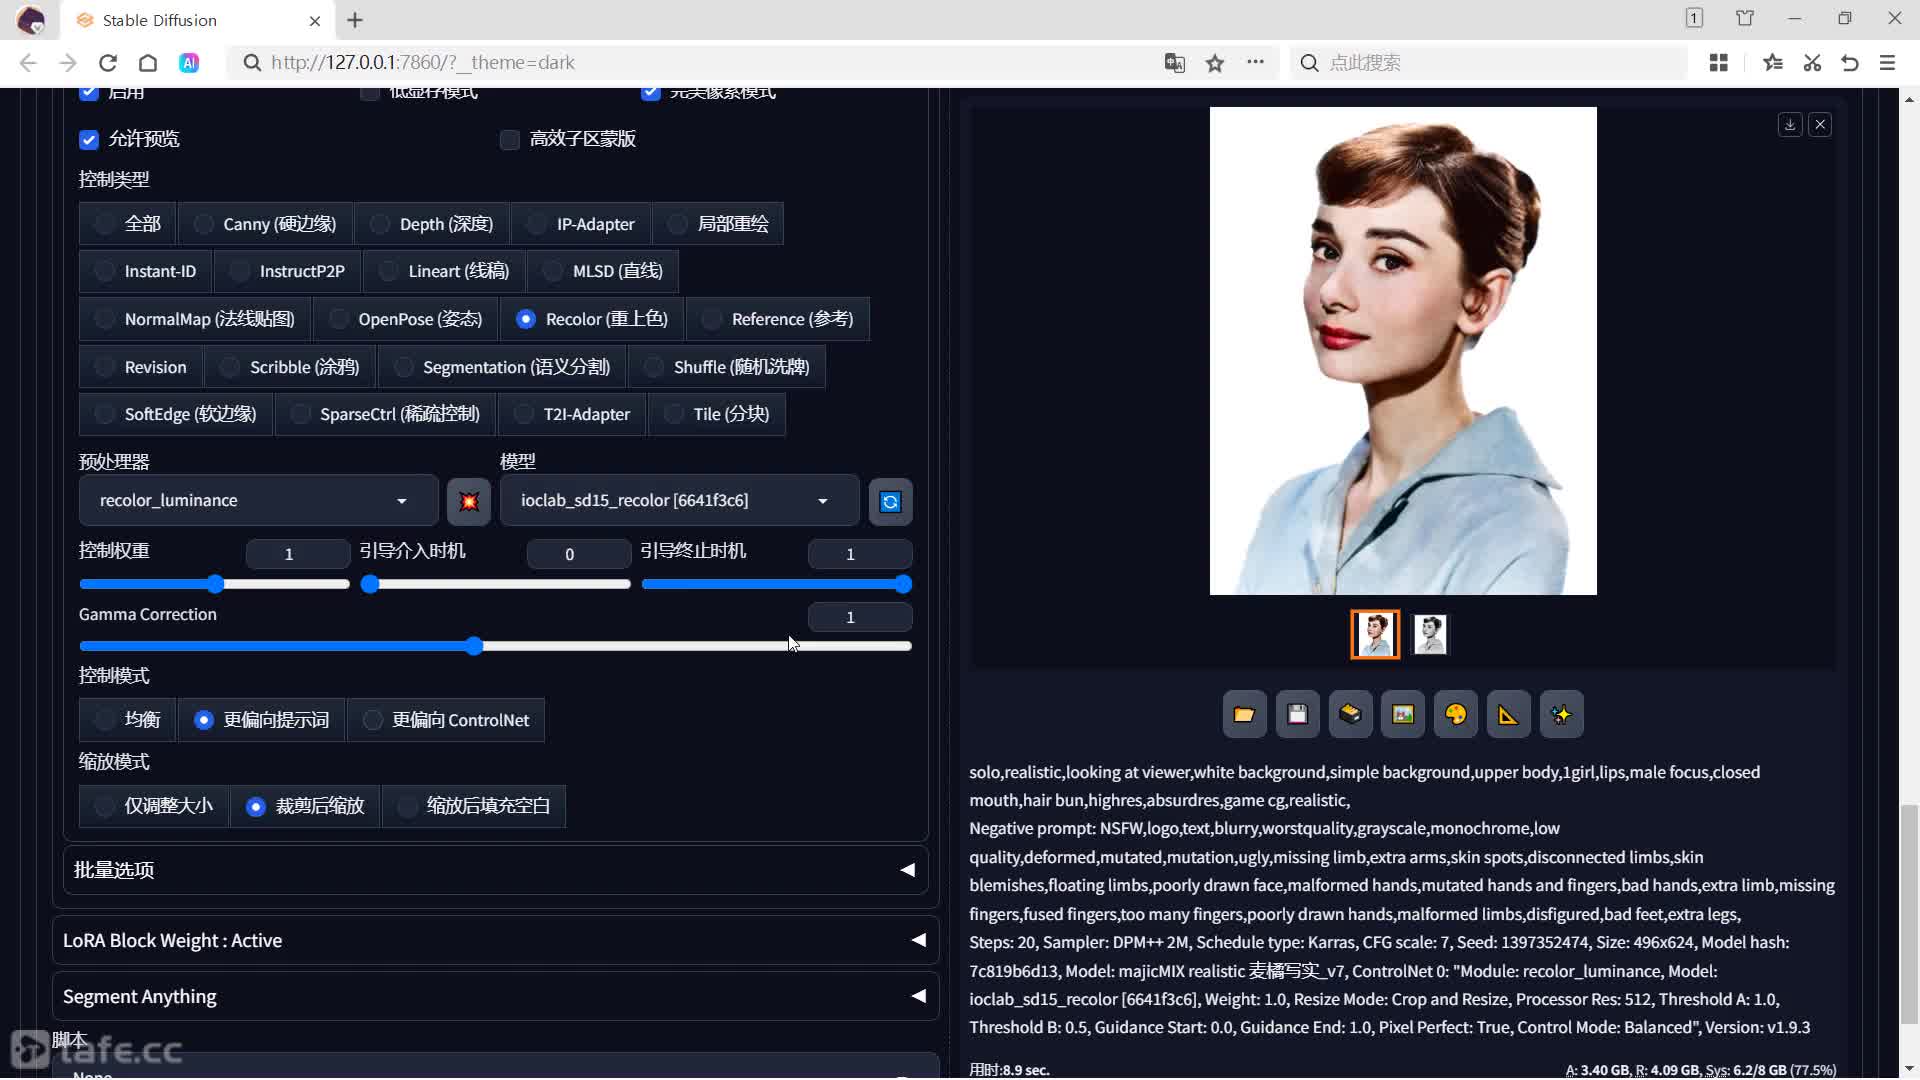Select IP-Adapter control type

click(x=581, y=224)
